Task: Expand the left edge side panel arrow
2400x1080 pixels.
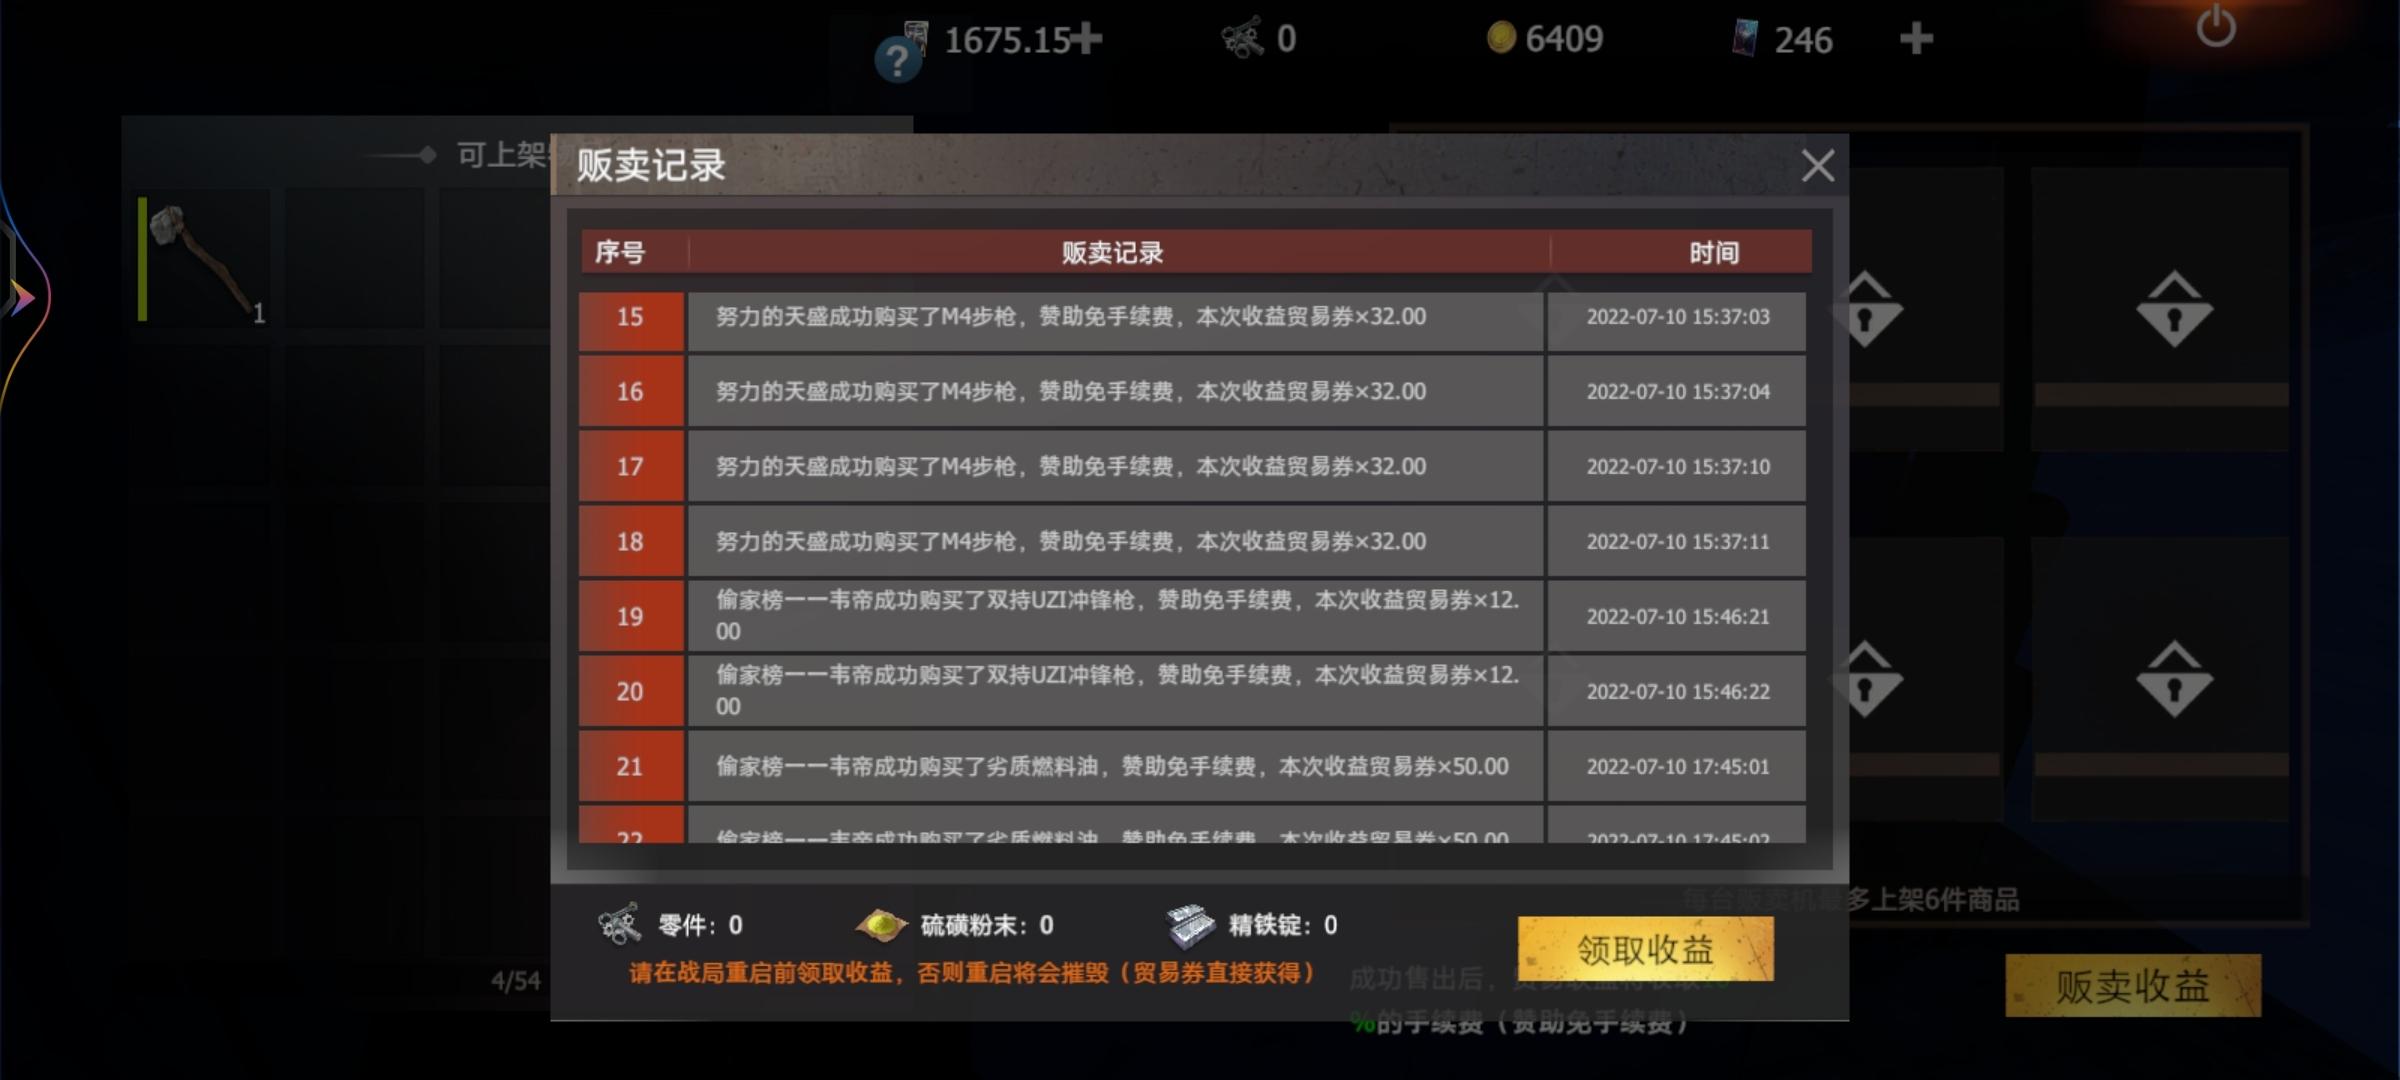Action: coord(22,297)
